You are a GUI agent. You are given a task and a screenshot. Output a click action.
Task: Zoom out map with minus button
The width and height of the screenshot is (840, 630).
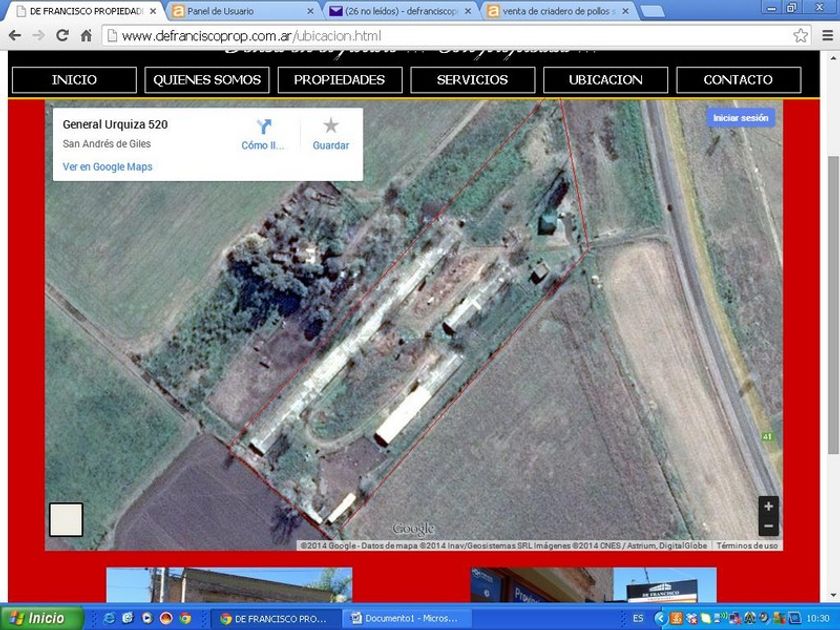pyautogui.click(x=768, y=526)
